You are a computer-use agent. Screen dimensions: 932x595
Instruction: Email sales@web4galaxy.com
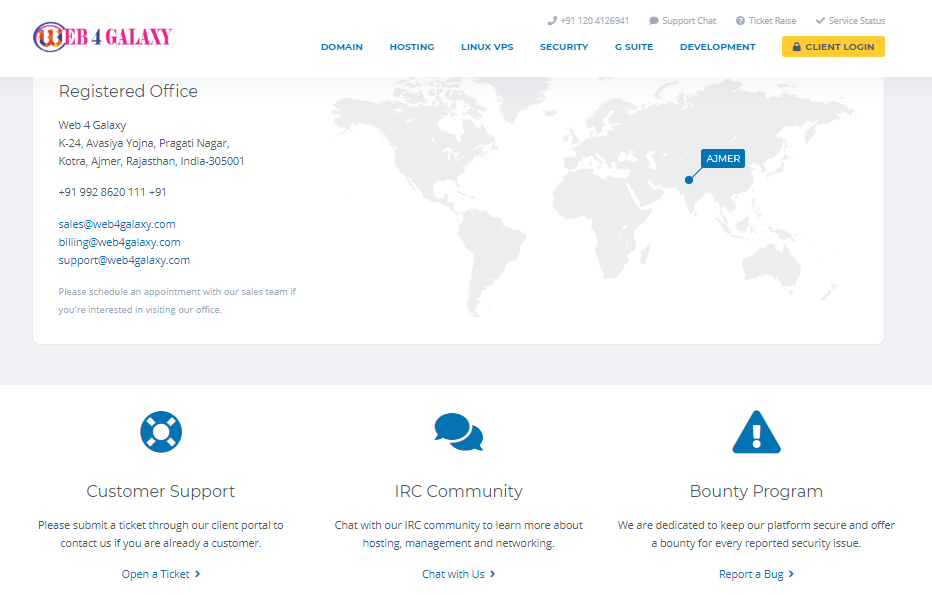(117, 224)
